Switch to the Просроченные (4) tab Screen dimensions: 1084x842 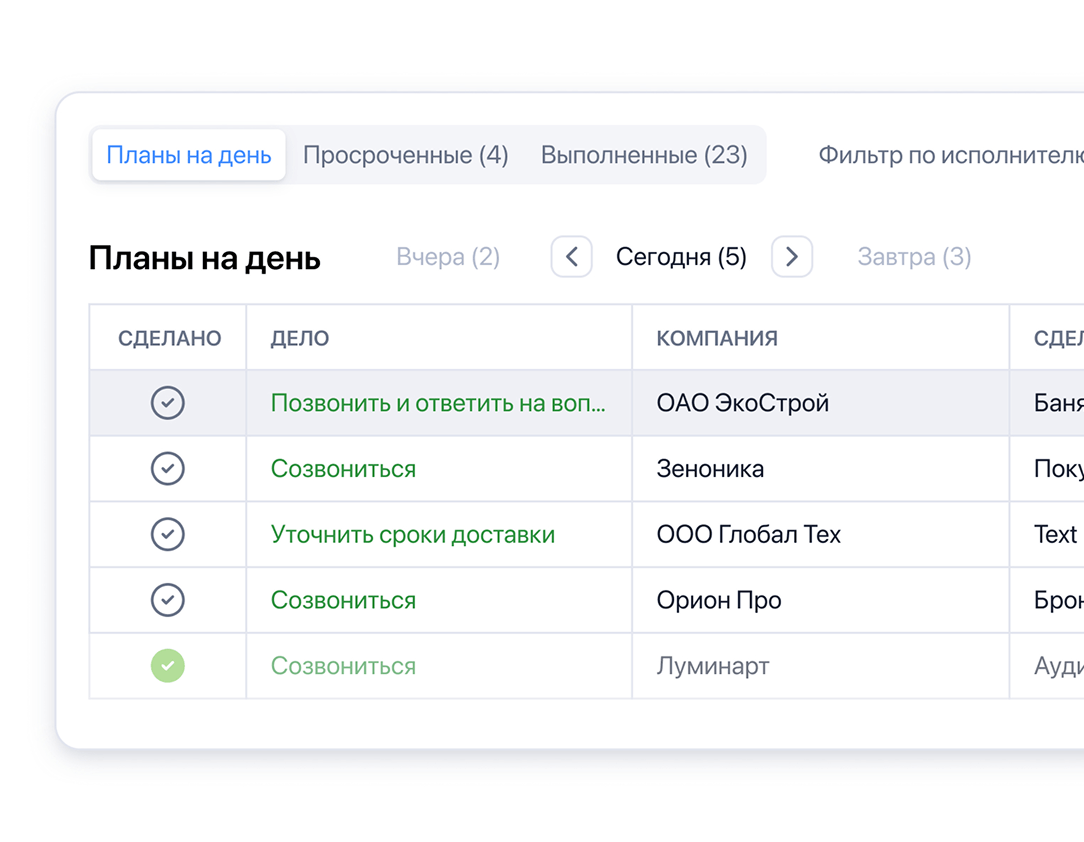(405, 155)
